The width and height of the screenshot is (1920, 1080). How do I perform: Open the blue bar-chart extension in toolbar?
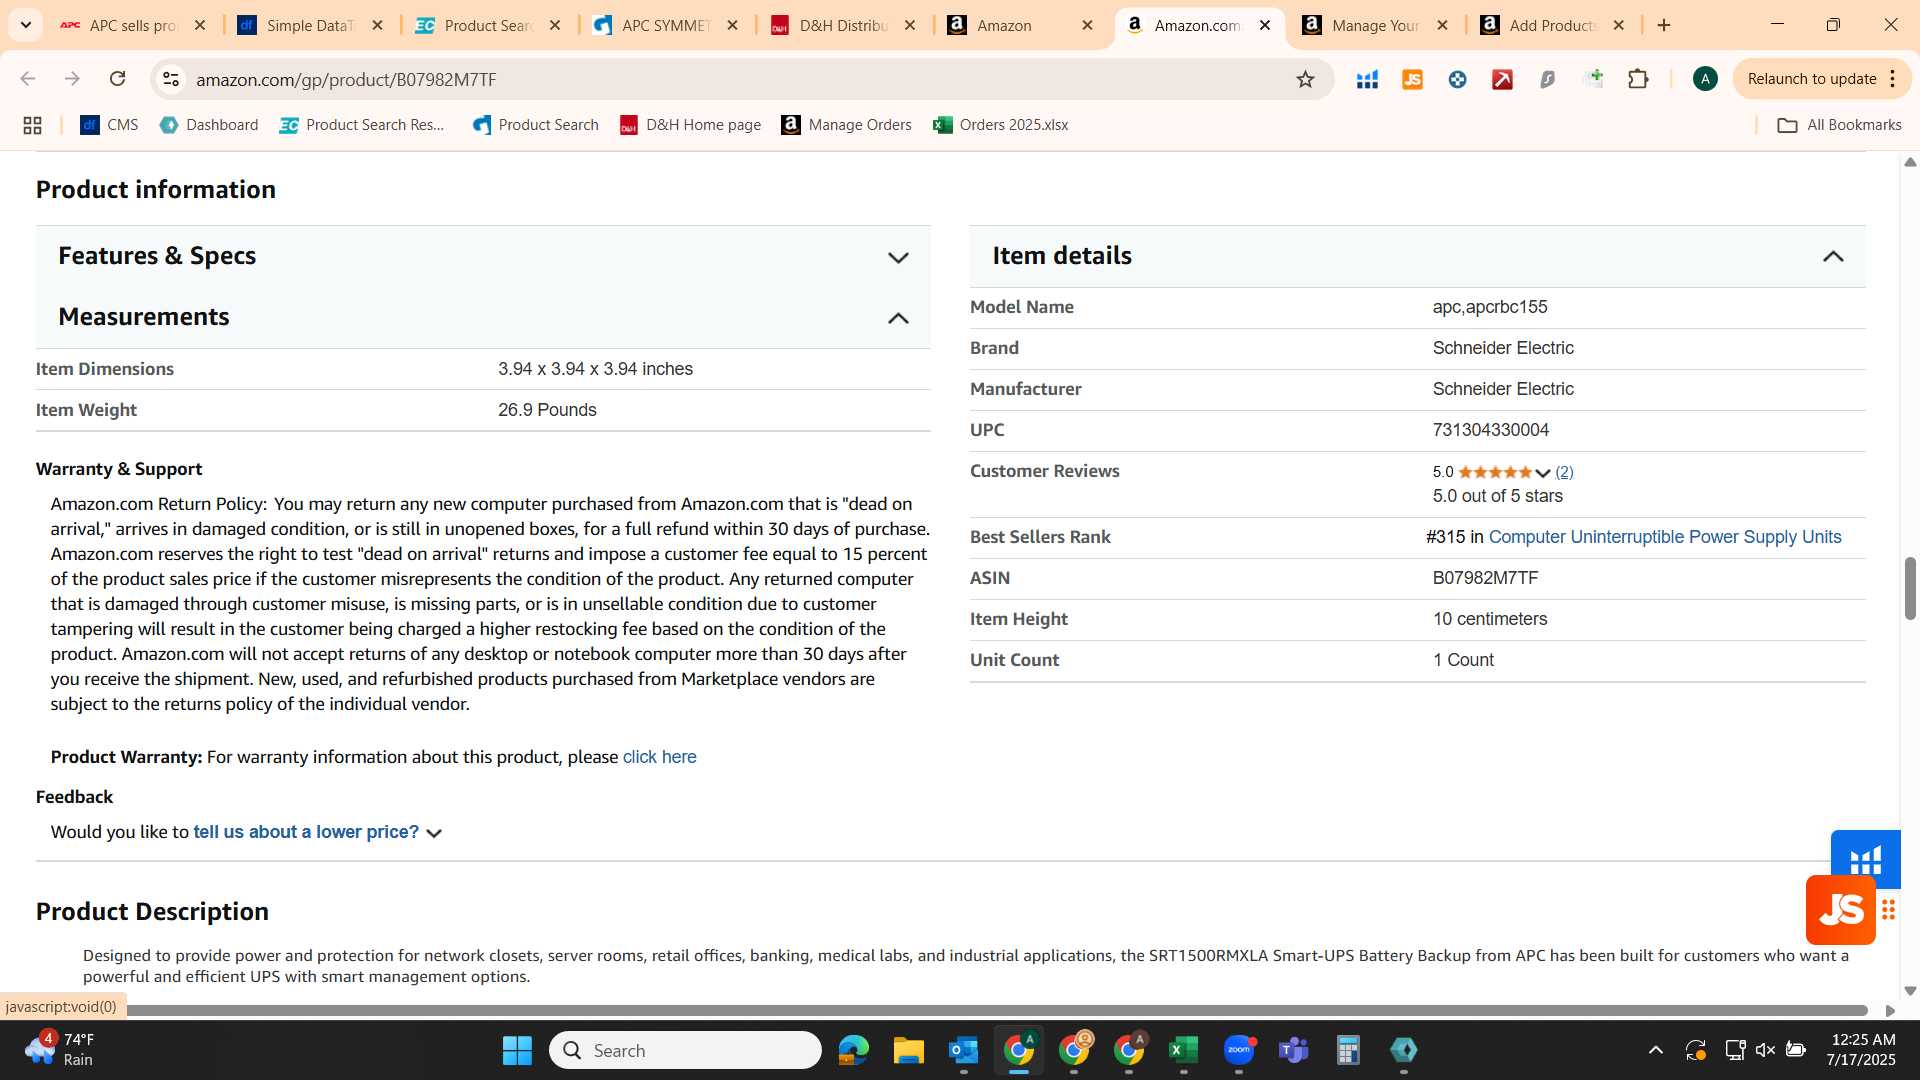(1367, 79)
